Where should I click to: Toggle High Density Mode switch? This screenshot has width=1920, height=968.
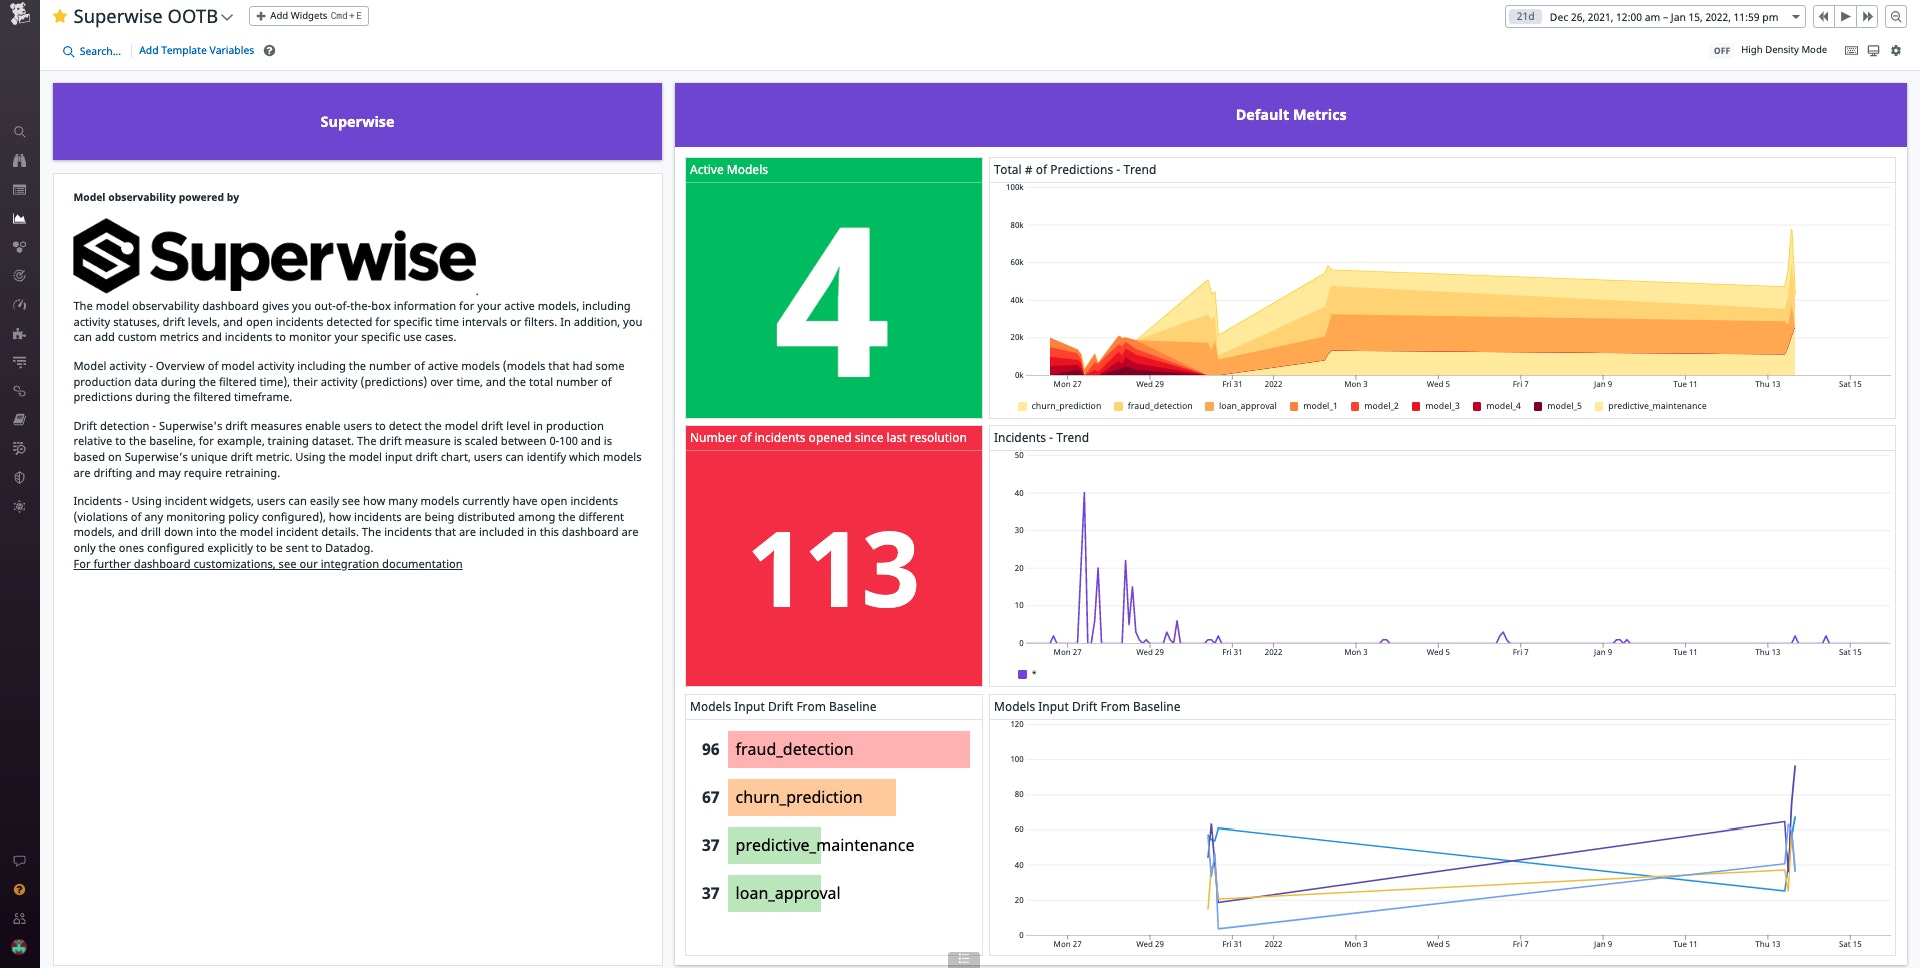pyautogui.click(x=1721, y=51)
